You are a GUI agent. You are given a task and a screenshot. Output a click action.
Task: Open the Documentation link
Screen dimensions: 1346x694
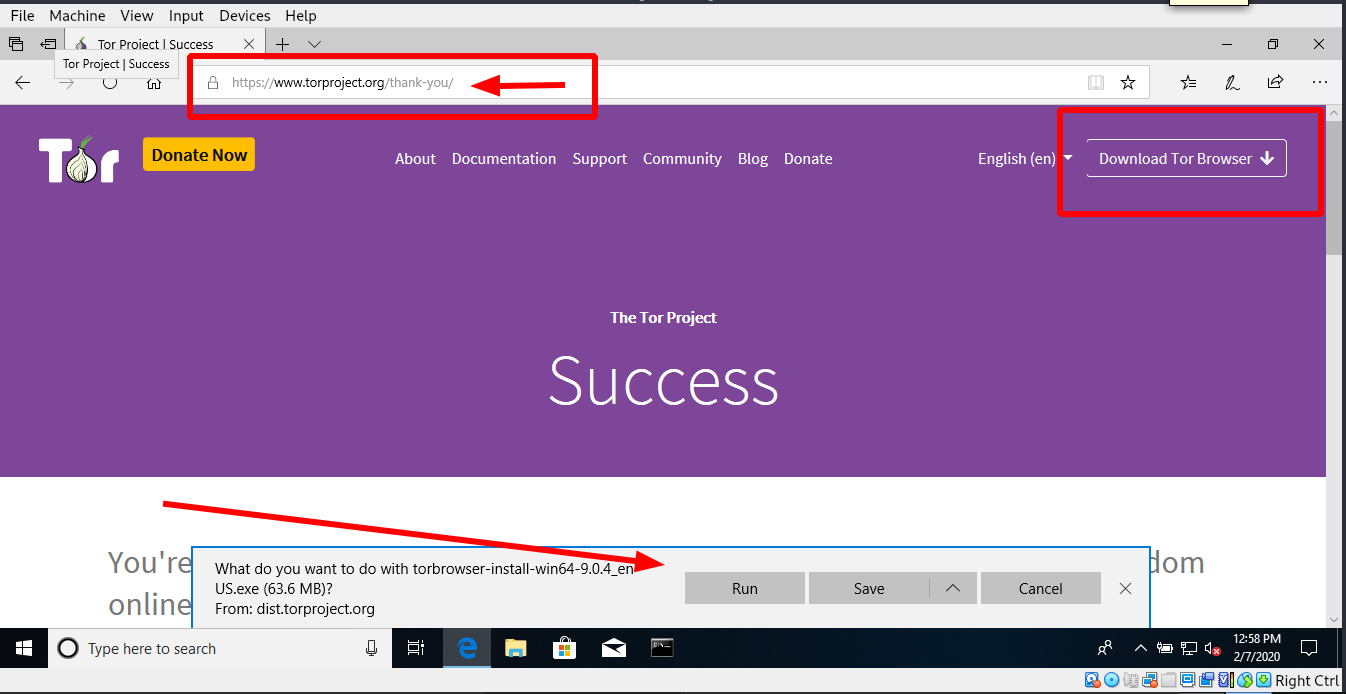pos(504,159)
